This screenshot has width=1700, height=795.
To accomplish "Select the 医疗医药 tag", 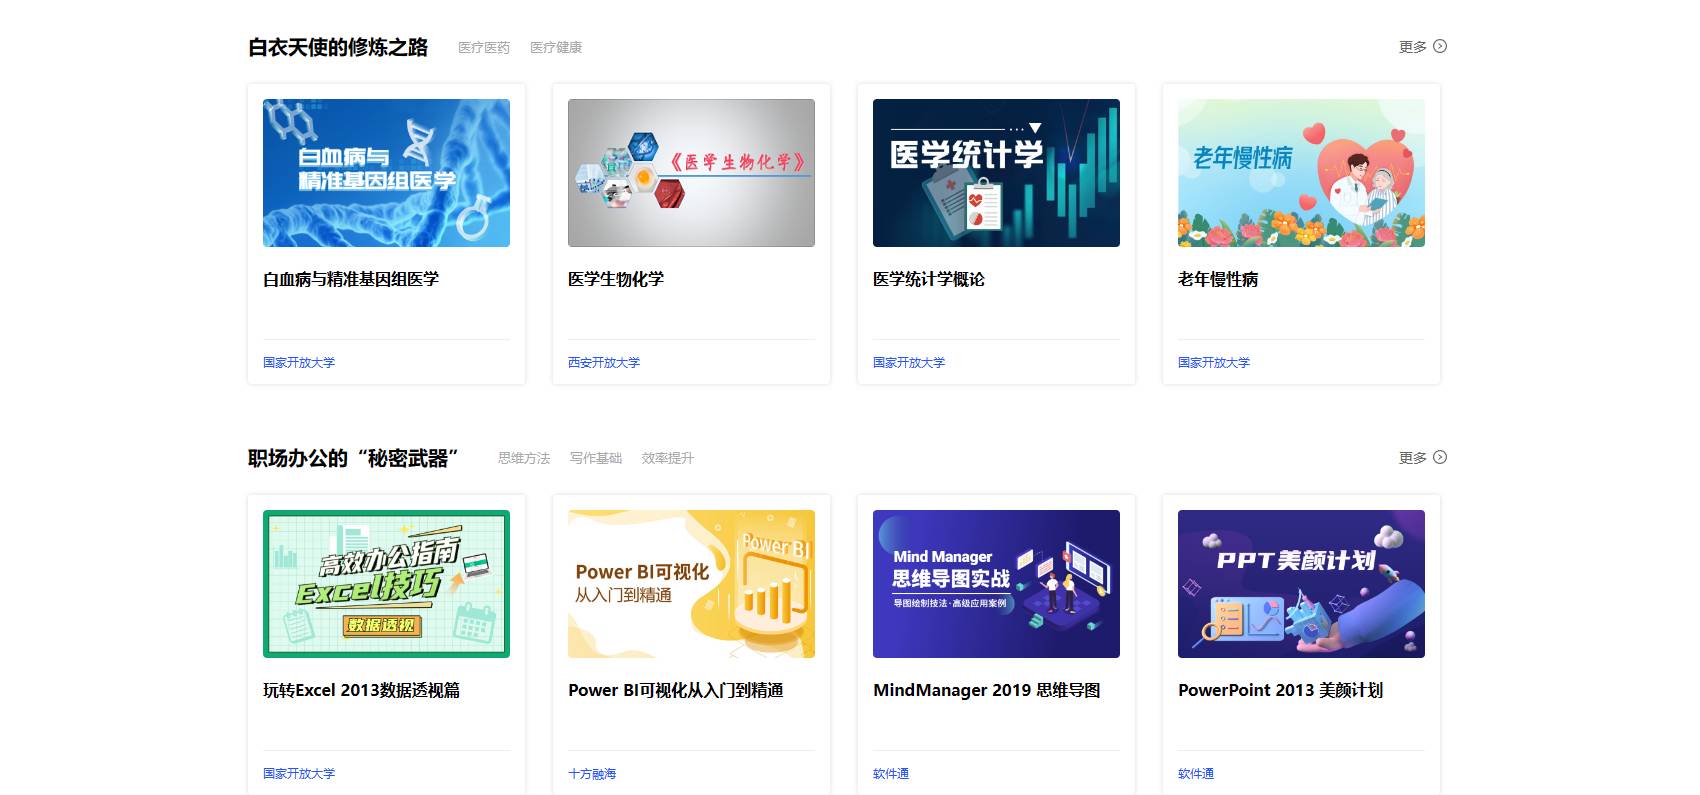I will pyautogui.click(x=484, y=48).
